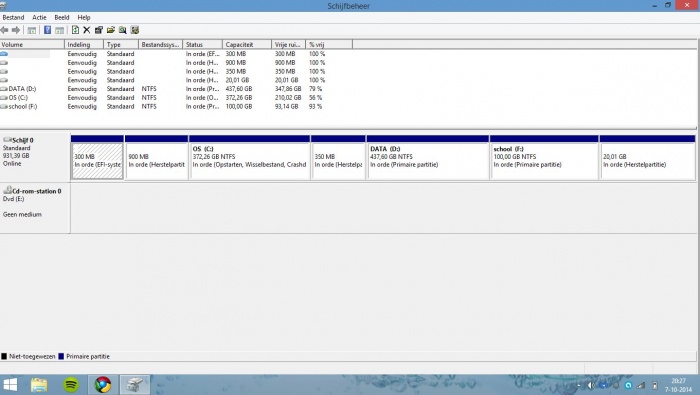The width and height of the screenshot is (700, 395).
Task: Sort by the Status column header
Action: click(202, 45)
